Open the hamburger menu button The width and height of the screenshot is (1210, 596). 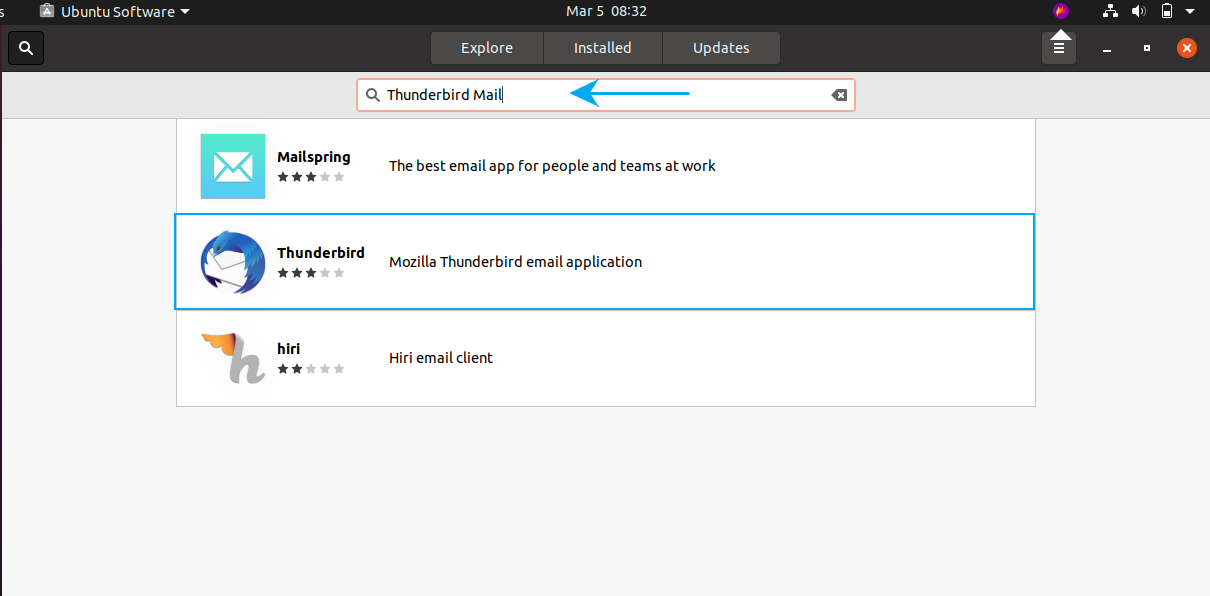(1059, 48)
